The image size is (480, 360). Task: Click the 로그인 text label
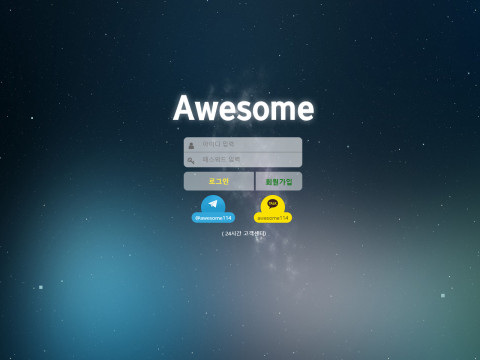[x=219, y=181]
